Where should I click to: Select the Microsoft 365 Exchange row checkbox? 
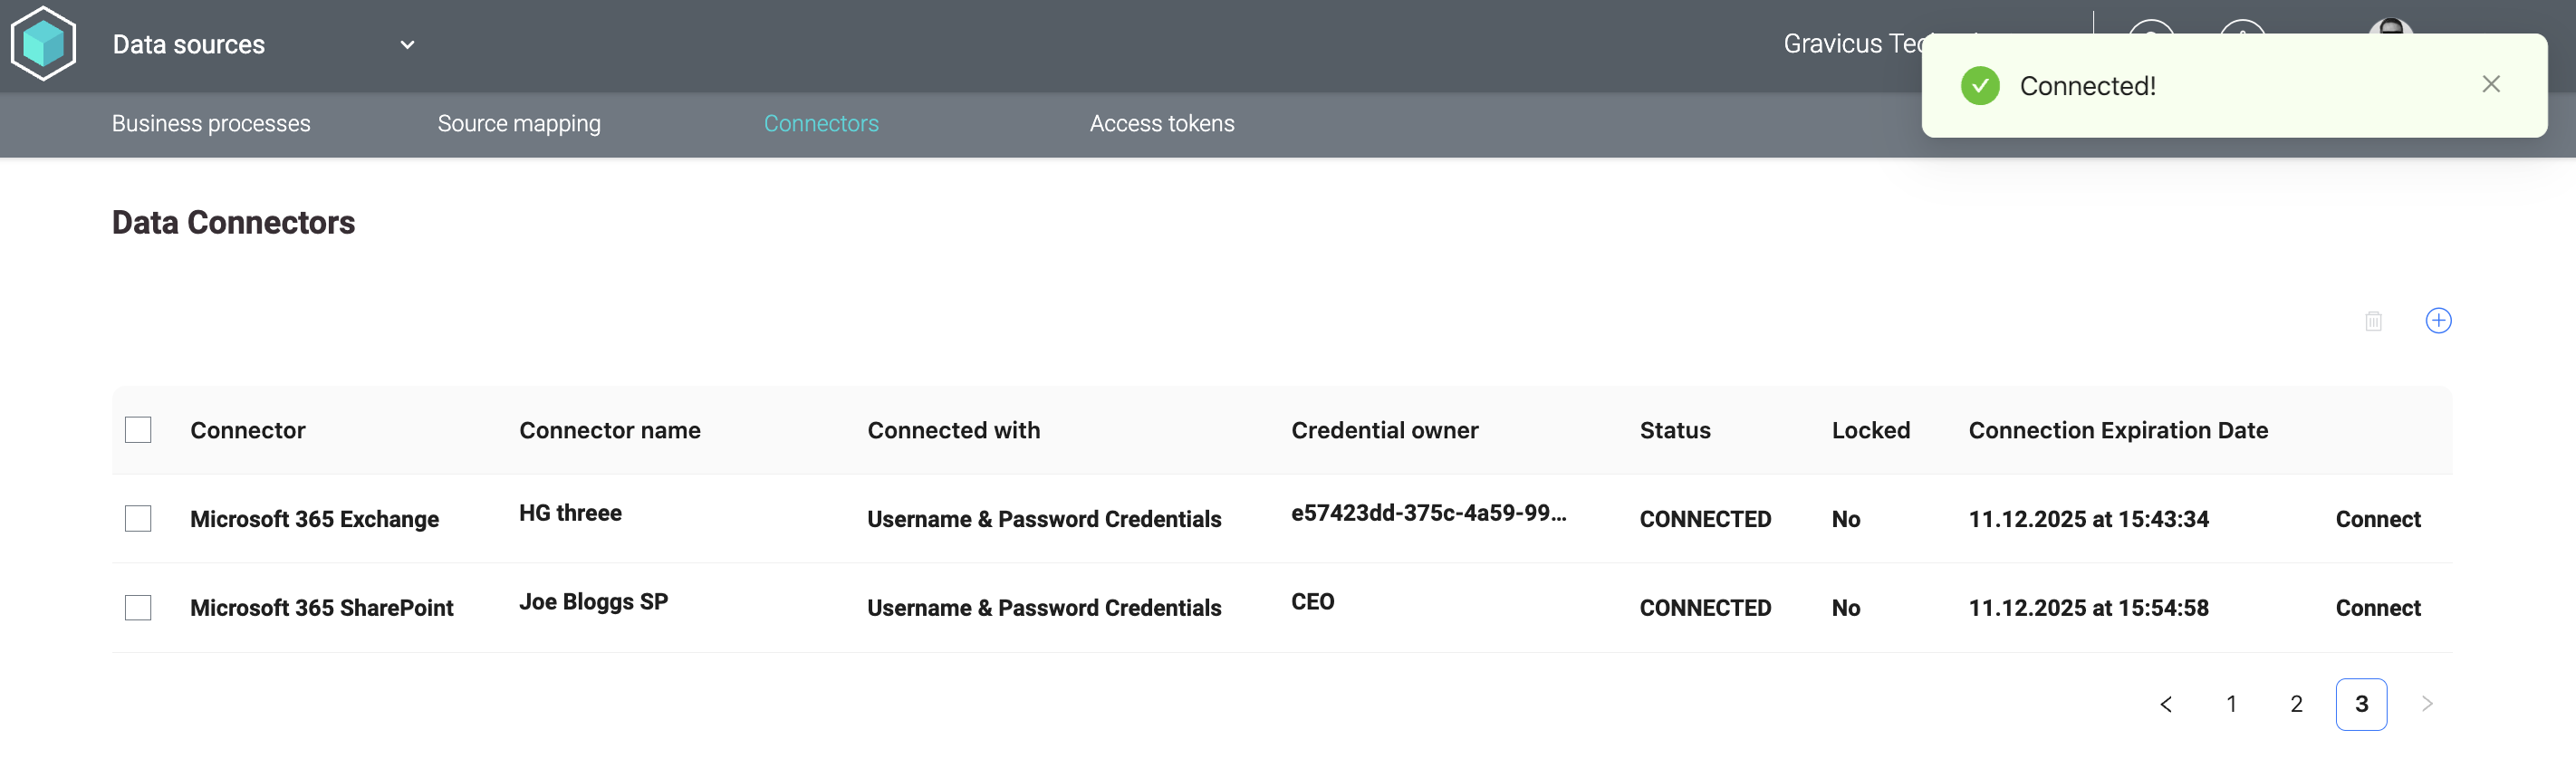138,518
